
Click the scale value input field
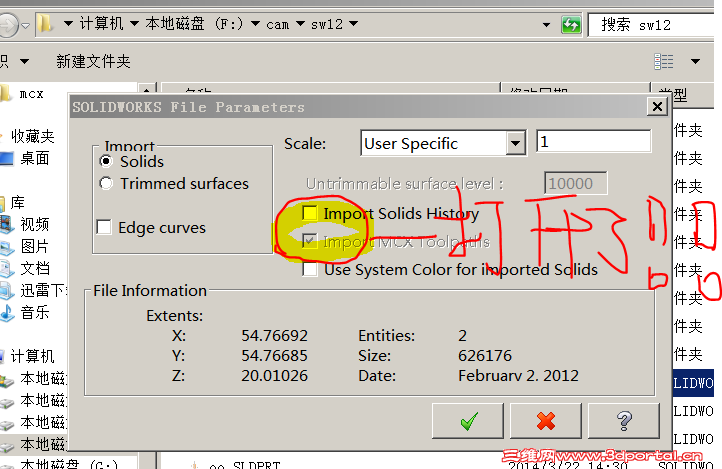(x=594, y=141)
